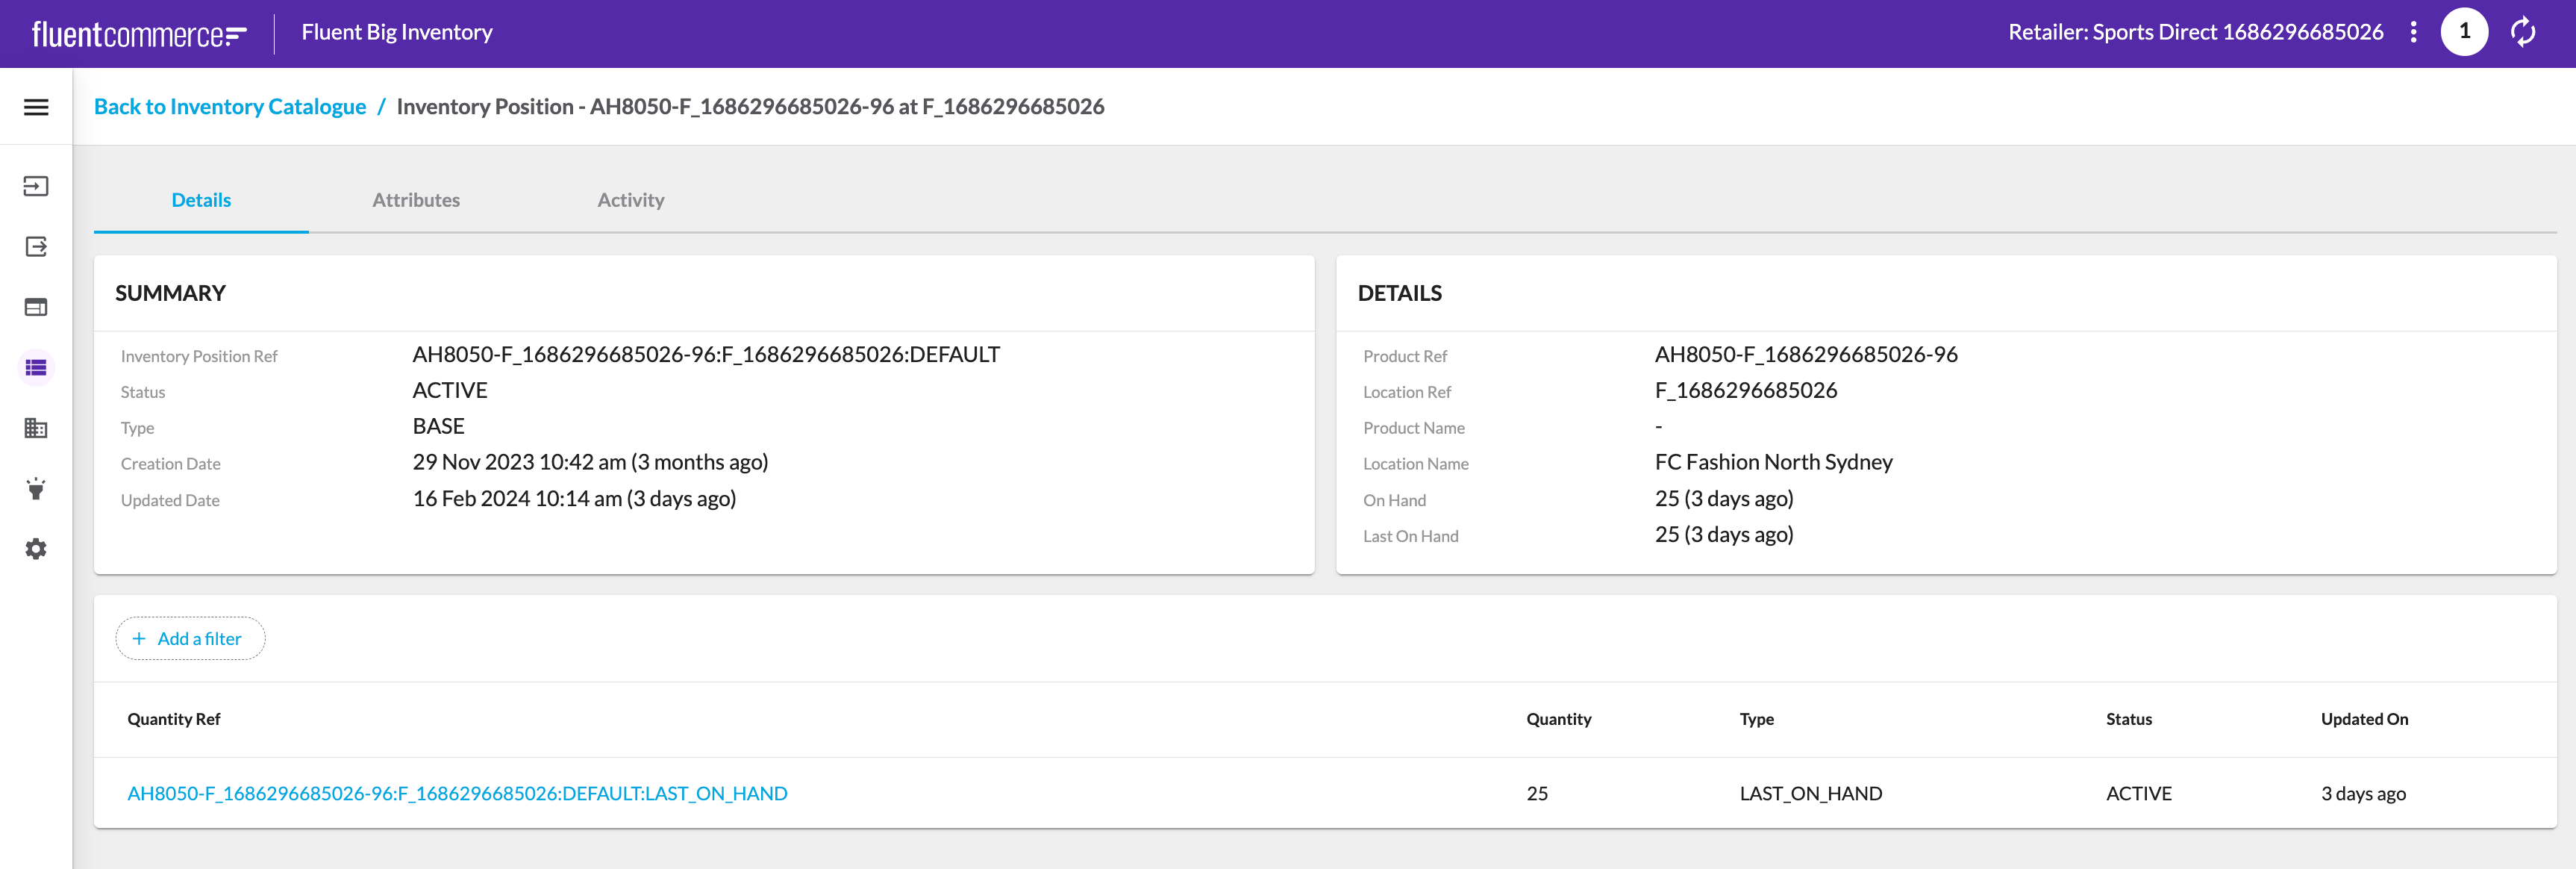This screenshot has width=2576, height=869.
Task: Click the fluentcommerce logo
Action: (x=139, y=34)
